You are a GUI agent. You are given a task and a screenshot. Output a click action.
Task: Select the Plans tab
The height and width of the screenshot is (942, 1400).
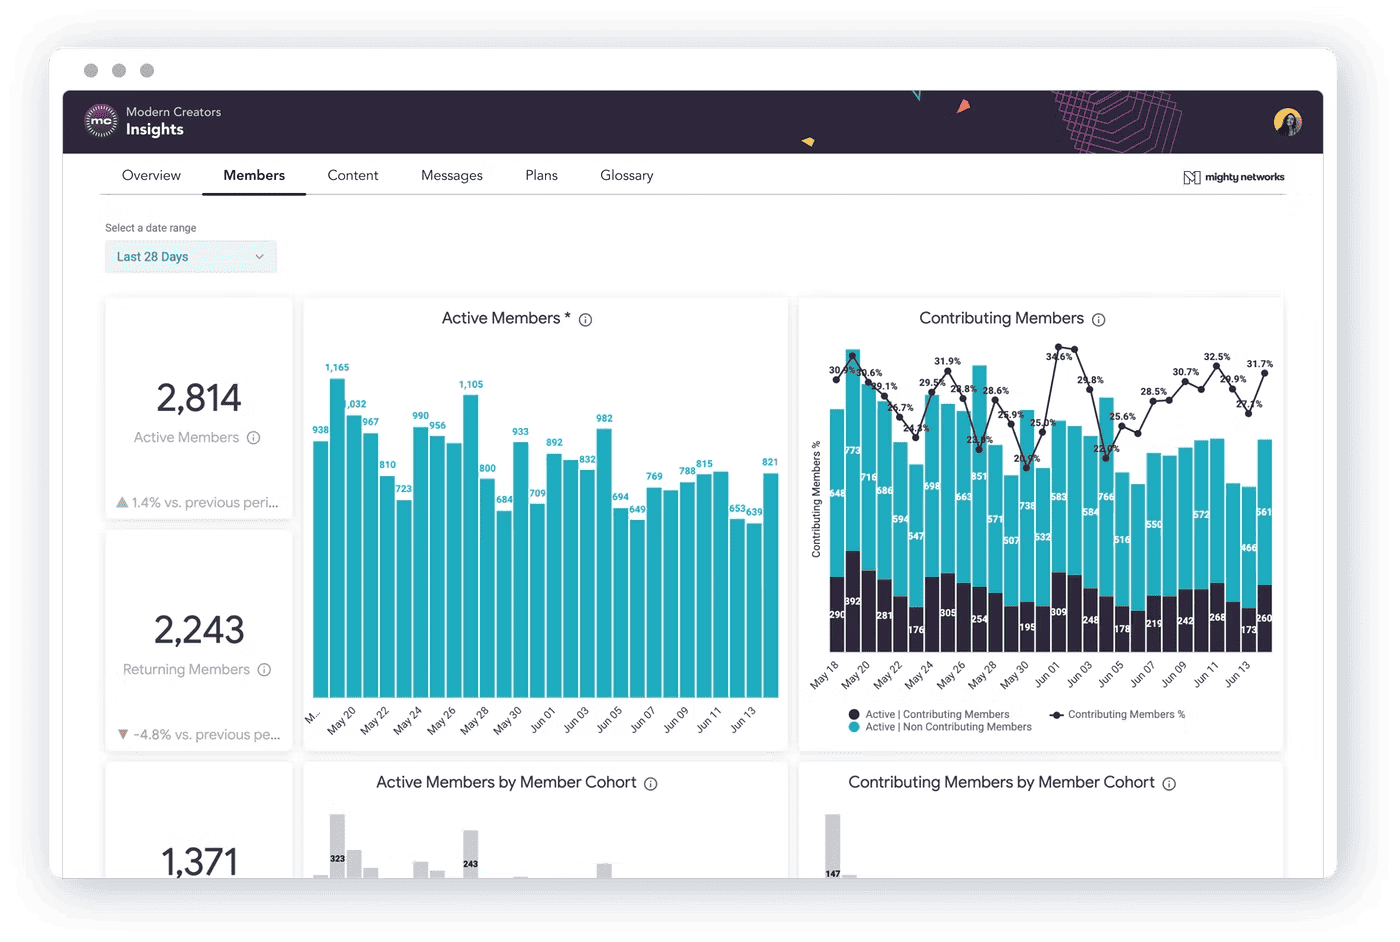[x=540, y=175]
